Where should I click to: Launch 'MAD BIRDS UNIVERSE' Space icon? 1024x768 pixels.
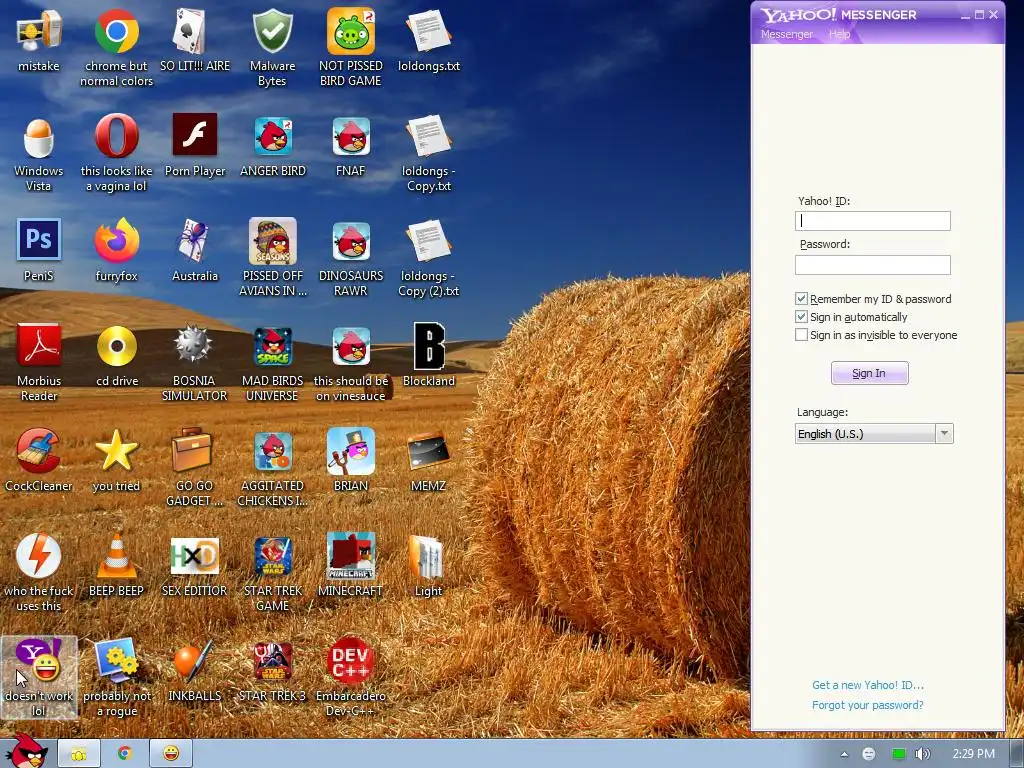click(x=272, y=346)
